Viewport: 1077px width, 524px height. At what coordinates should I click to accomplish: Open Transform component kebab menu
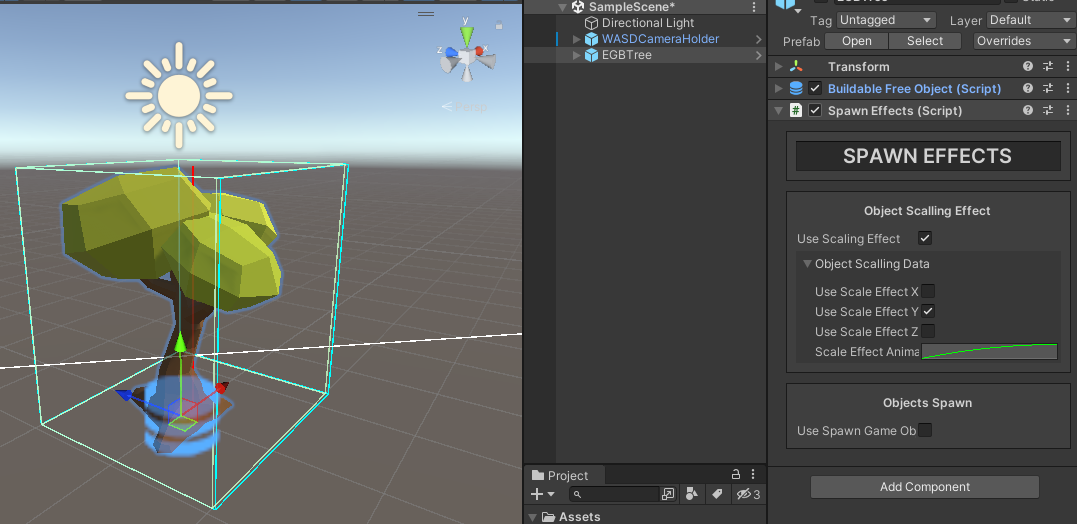(1067, 67)
